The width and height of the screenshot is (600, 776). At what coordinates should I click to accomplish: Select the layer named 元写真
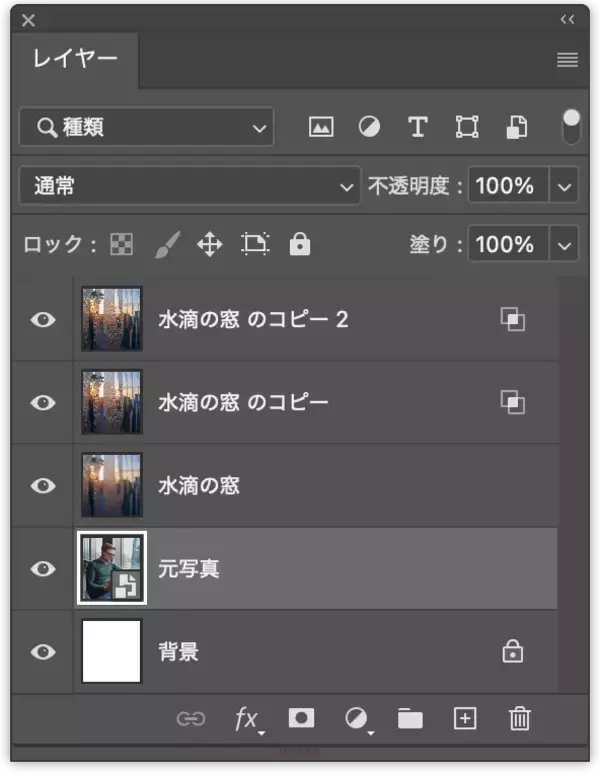click(189, 569)
